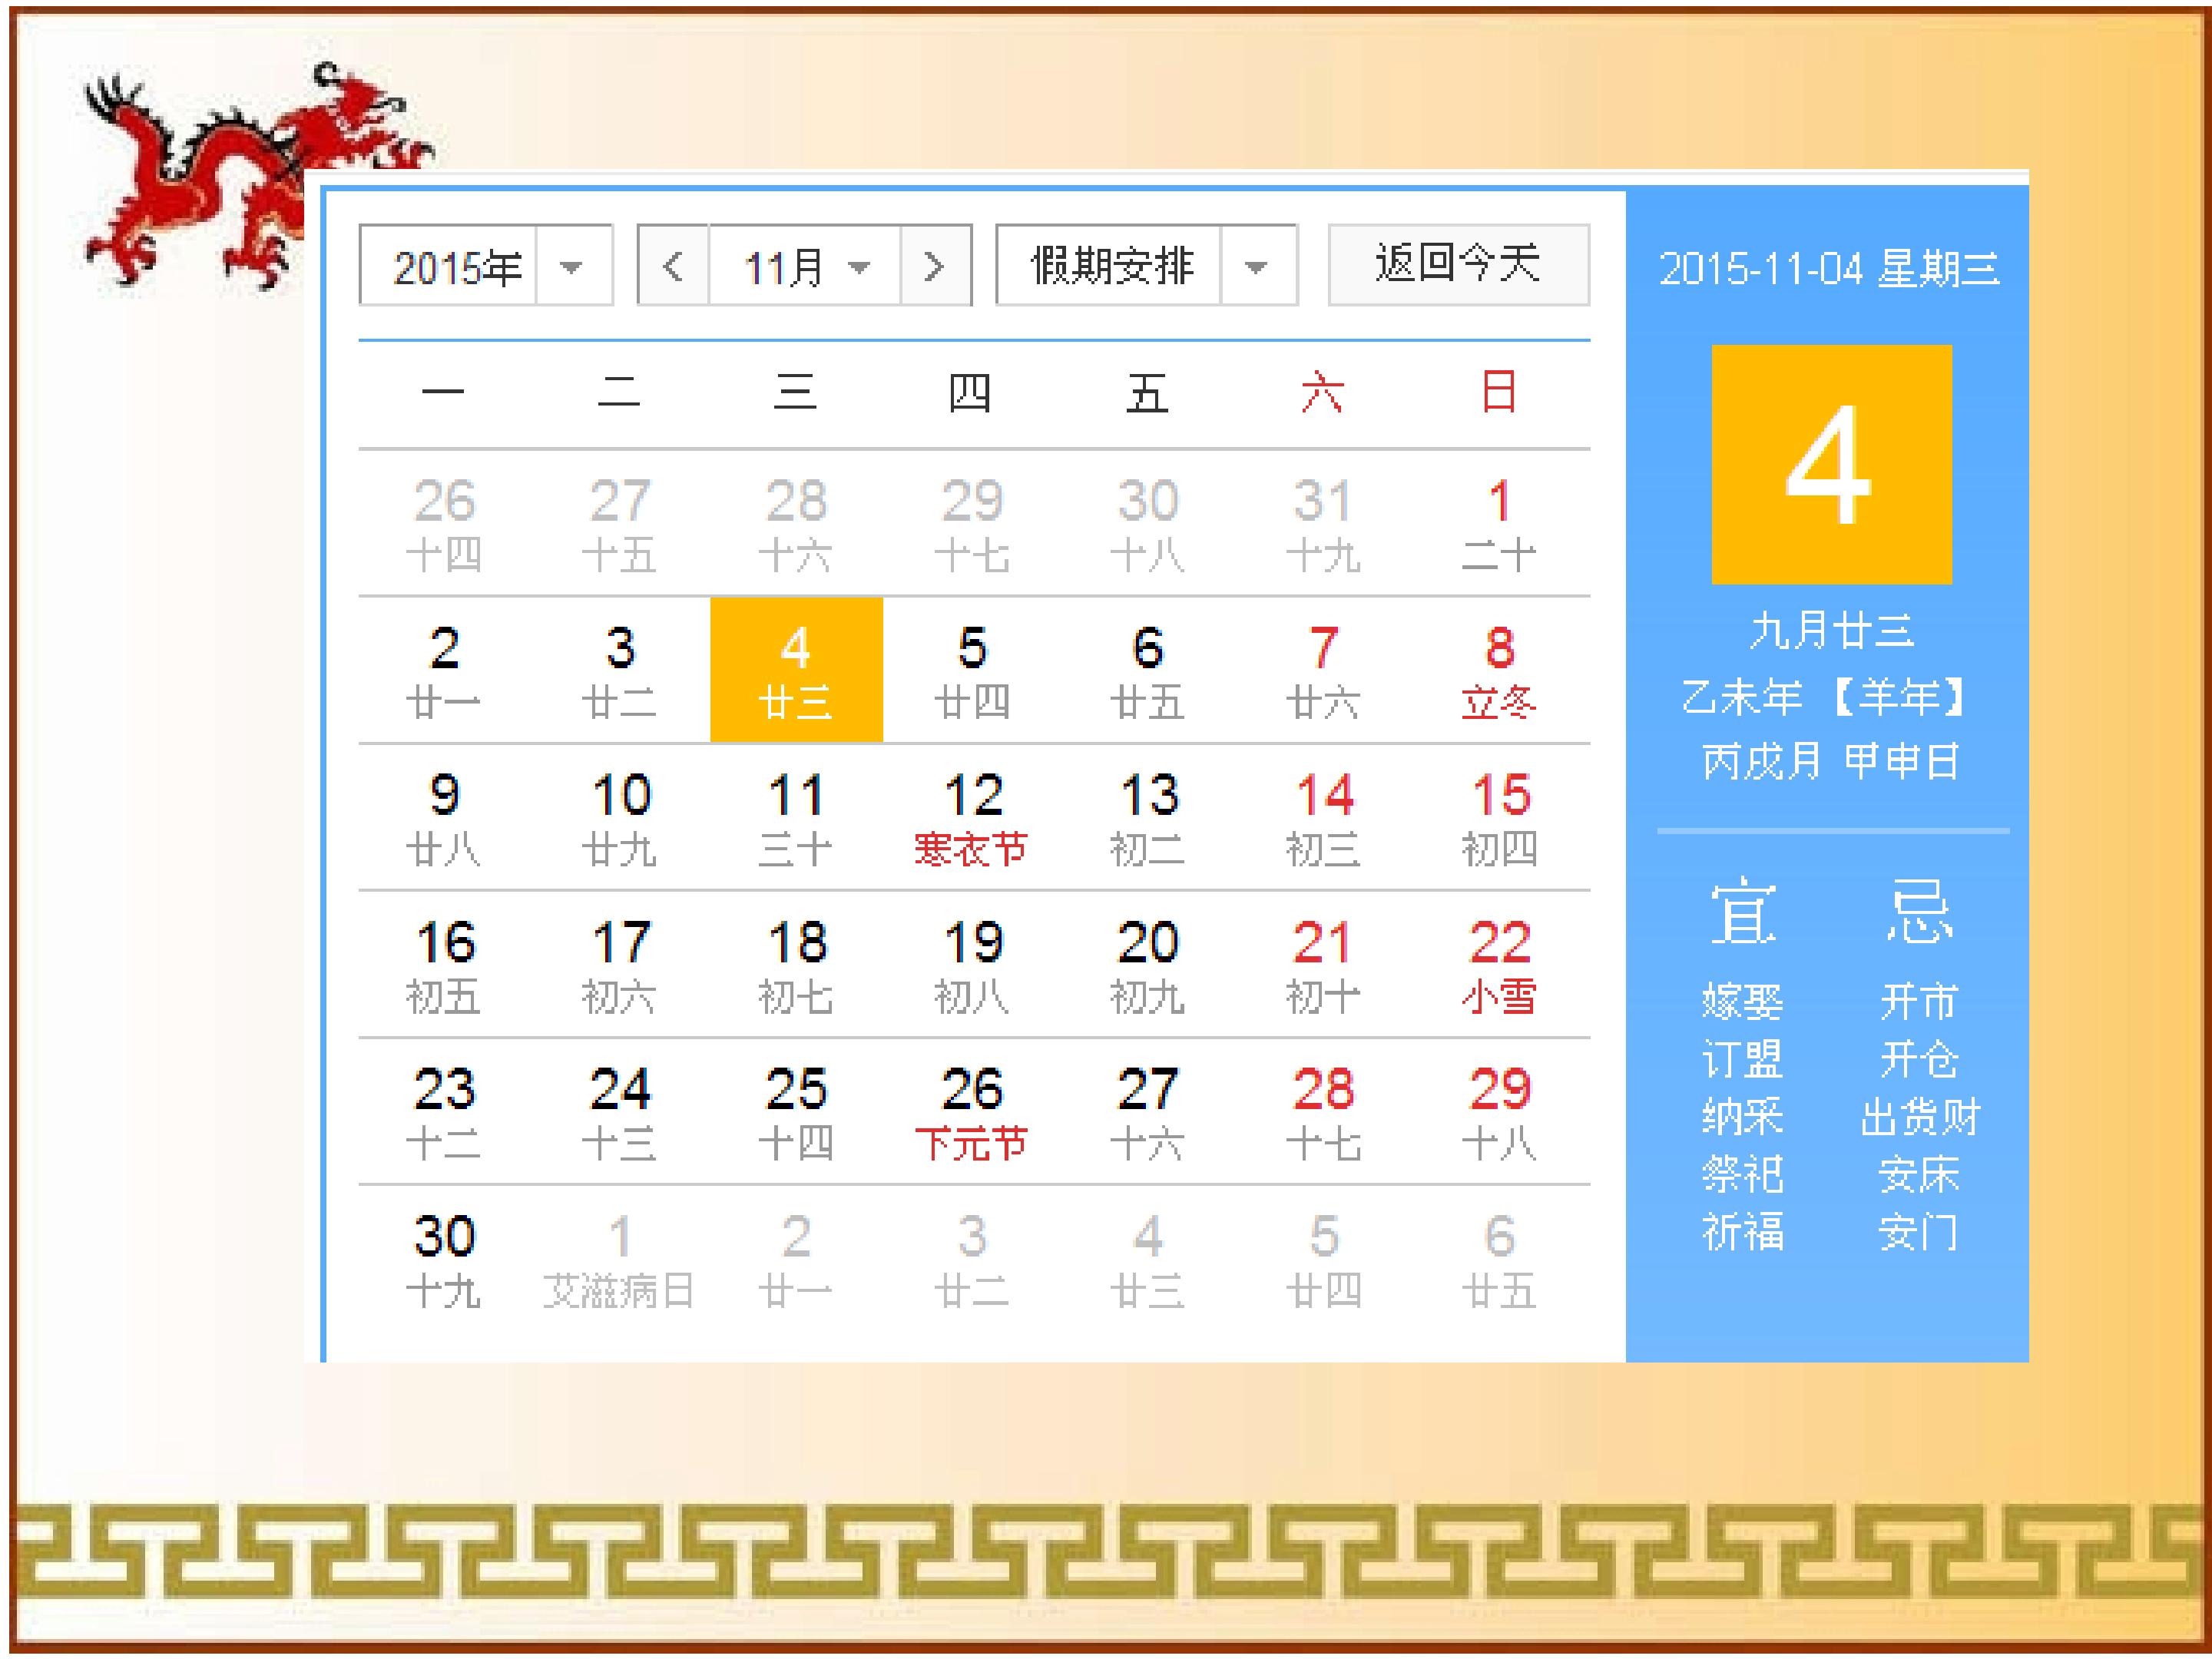Screen dimensions: 2212x1659
Task: Go to the previous month arrow
Action: [x=673, y=266]
